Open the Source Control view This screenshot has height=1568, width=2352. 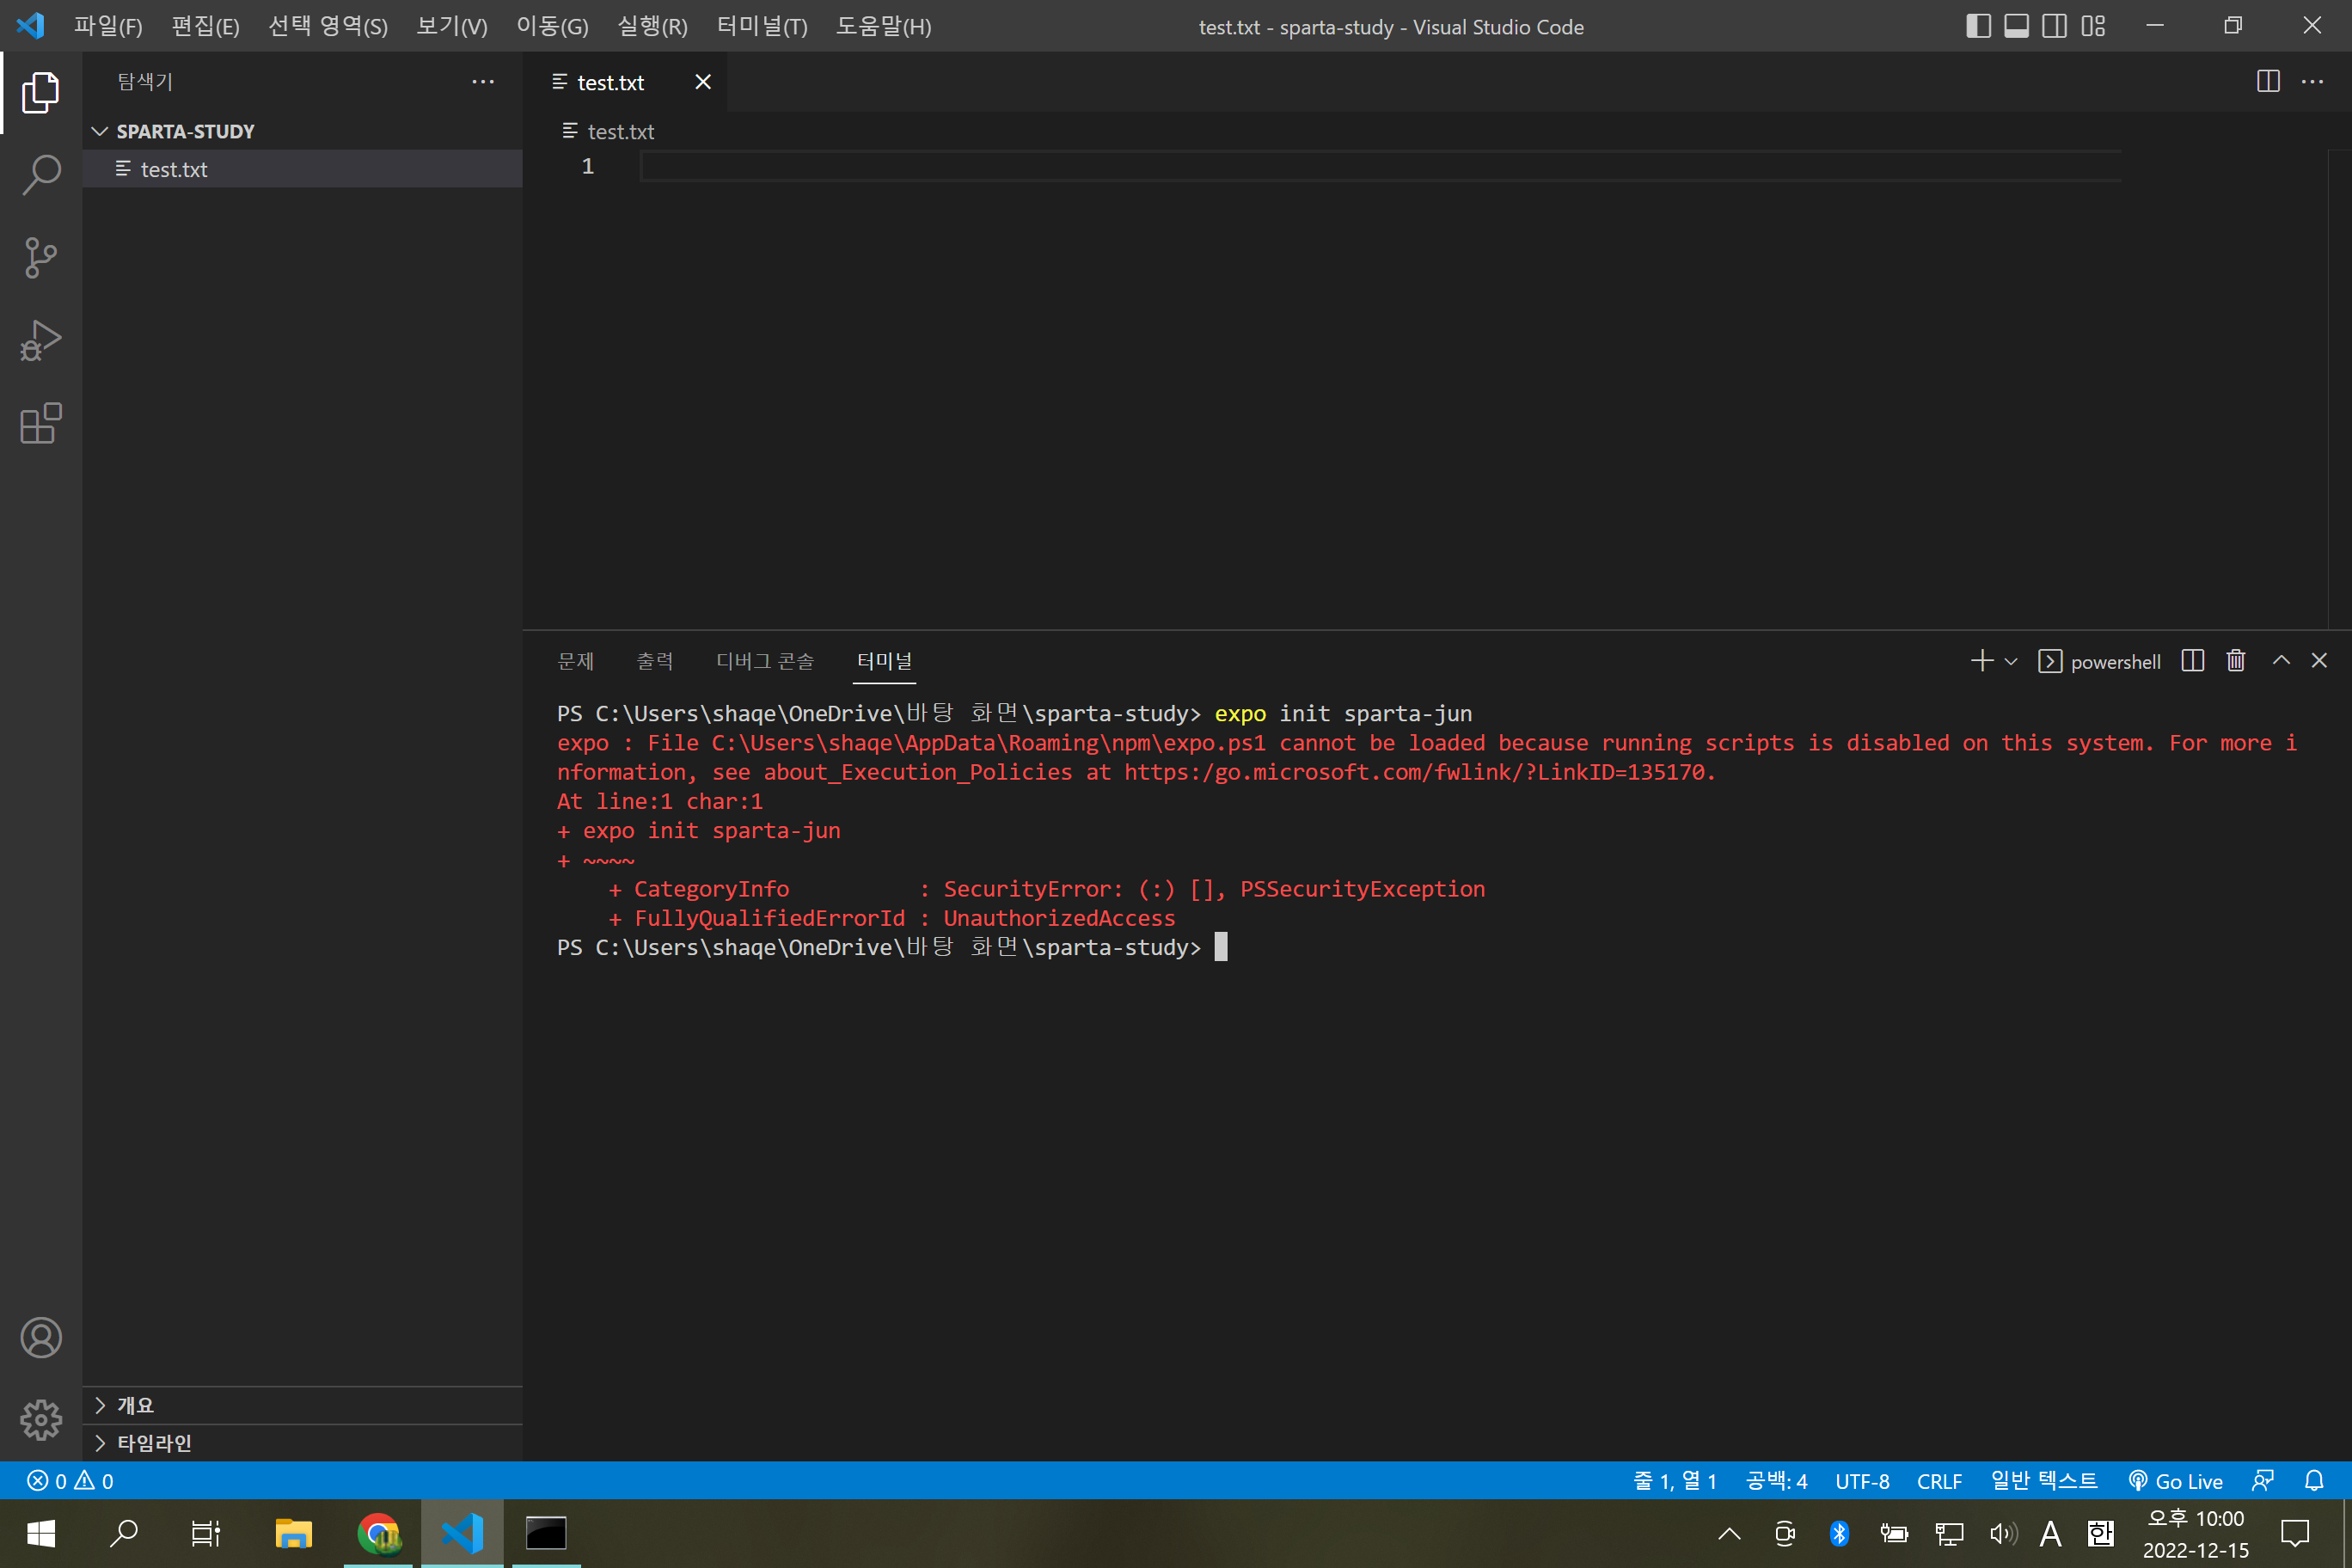click(x=41, y=258)
